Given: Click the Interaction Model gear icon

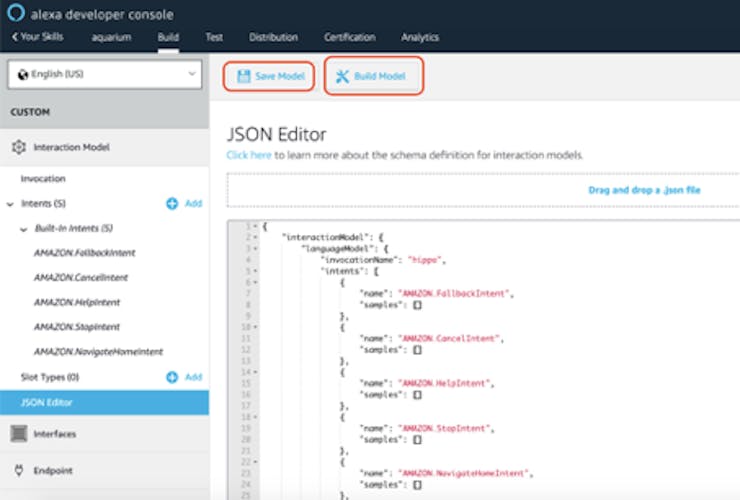Looking at the screenshot, I should [x=19, y=147].
